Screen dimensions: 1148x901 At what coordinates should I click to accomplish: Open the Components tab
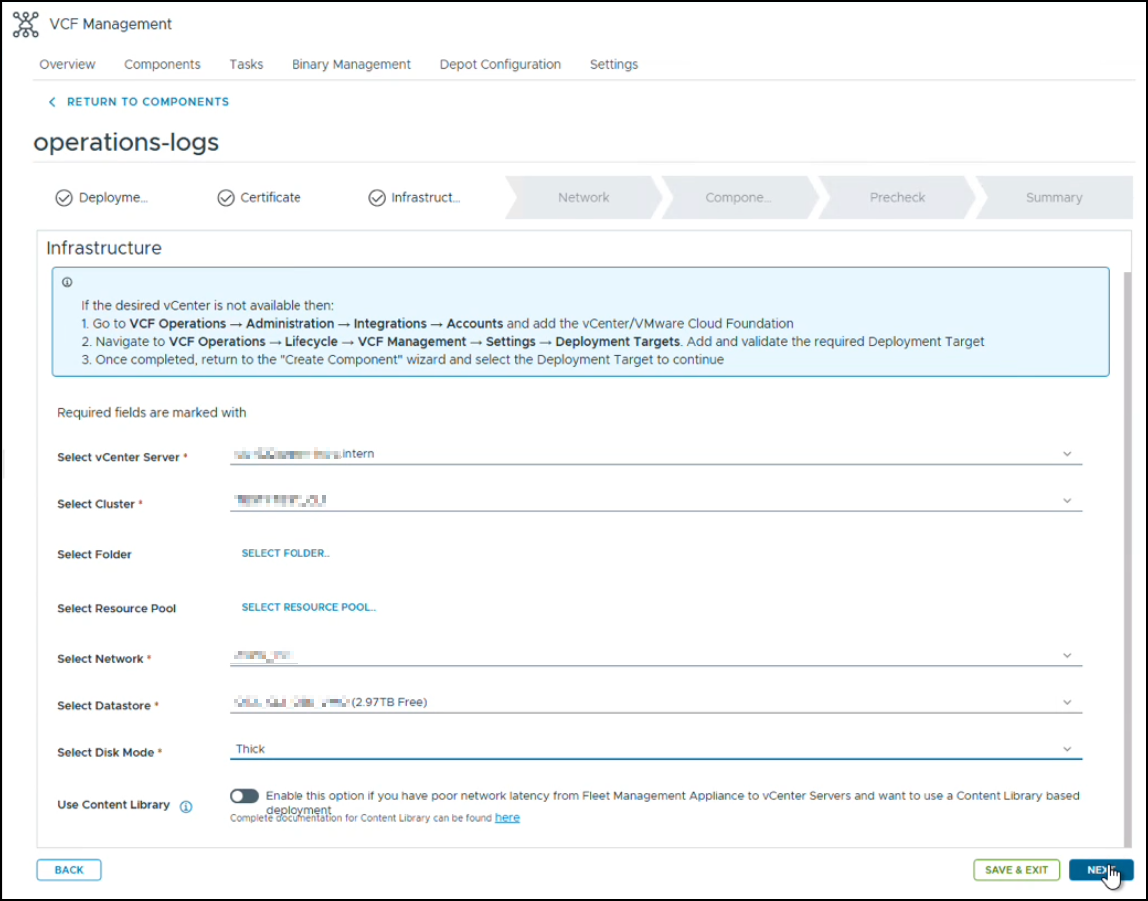pyautogui.click(x=162, y=64)
